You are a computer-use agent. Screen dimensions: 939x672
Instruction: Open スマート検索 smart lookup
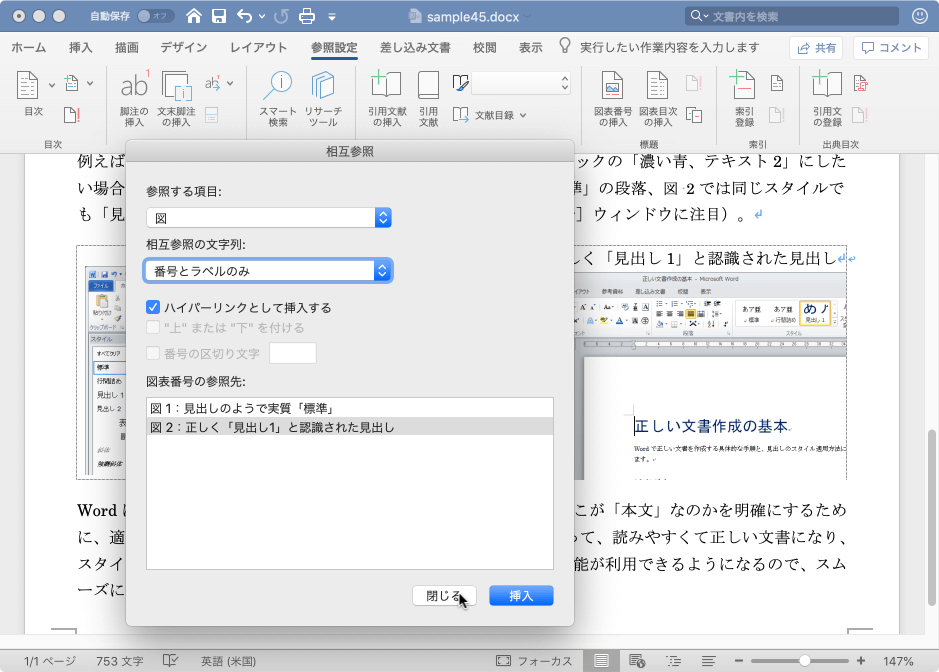[x=278, y=99]
